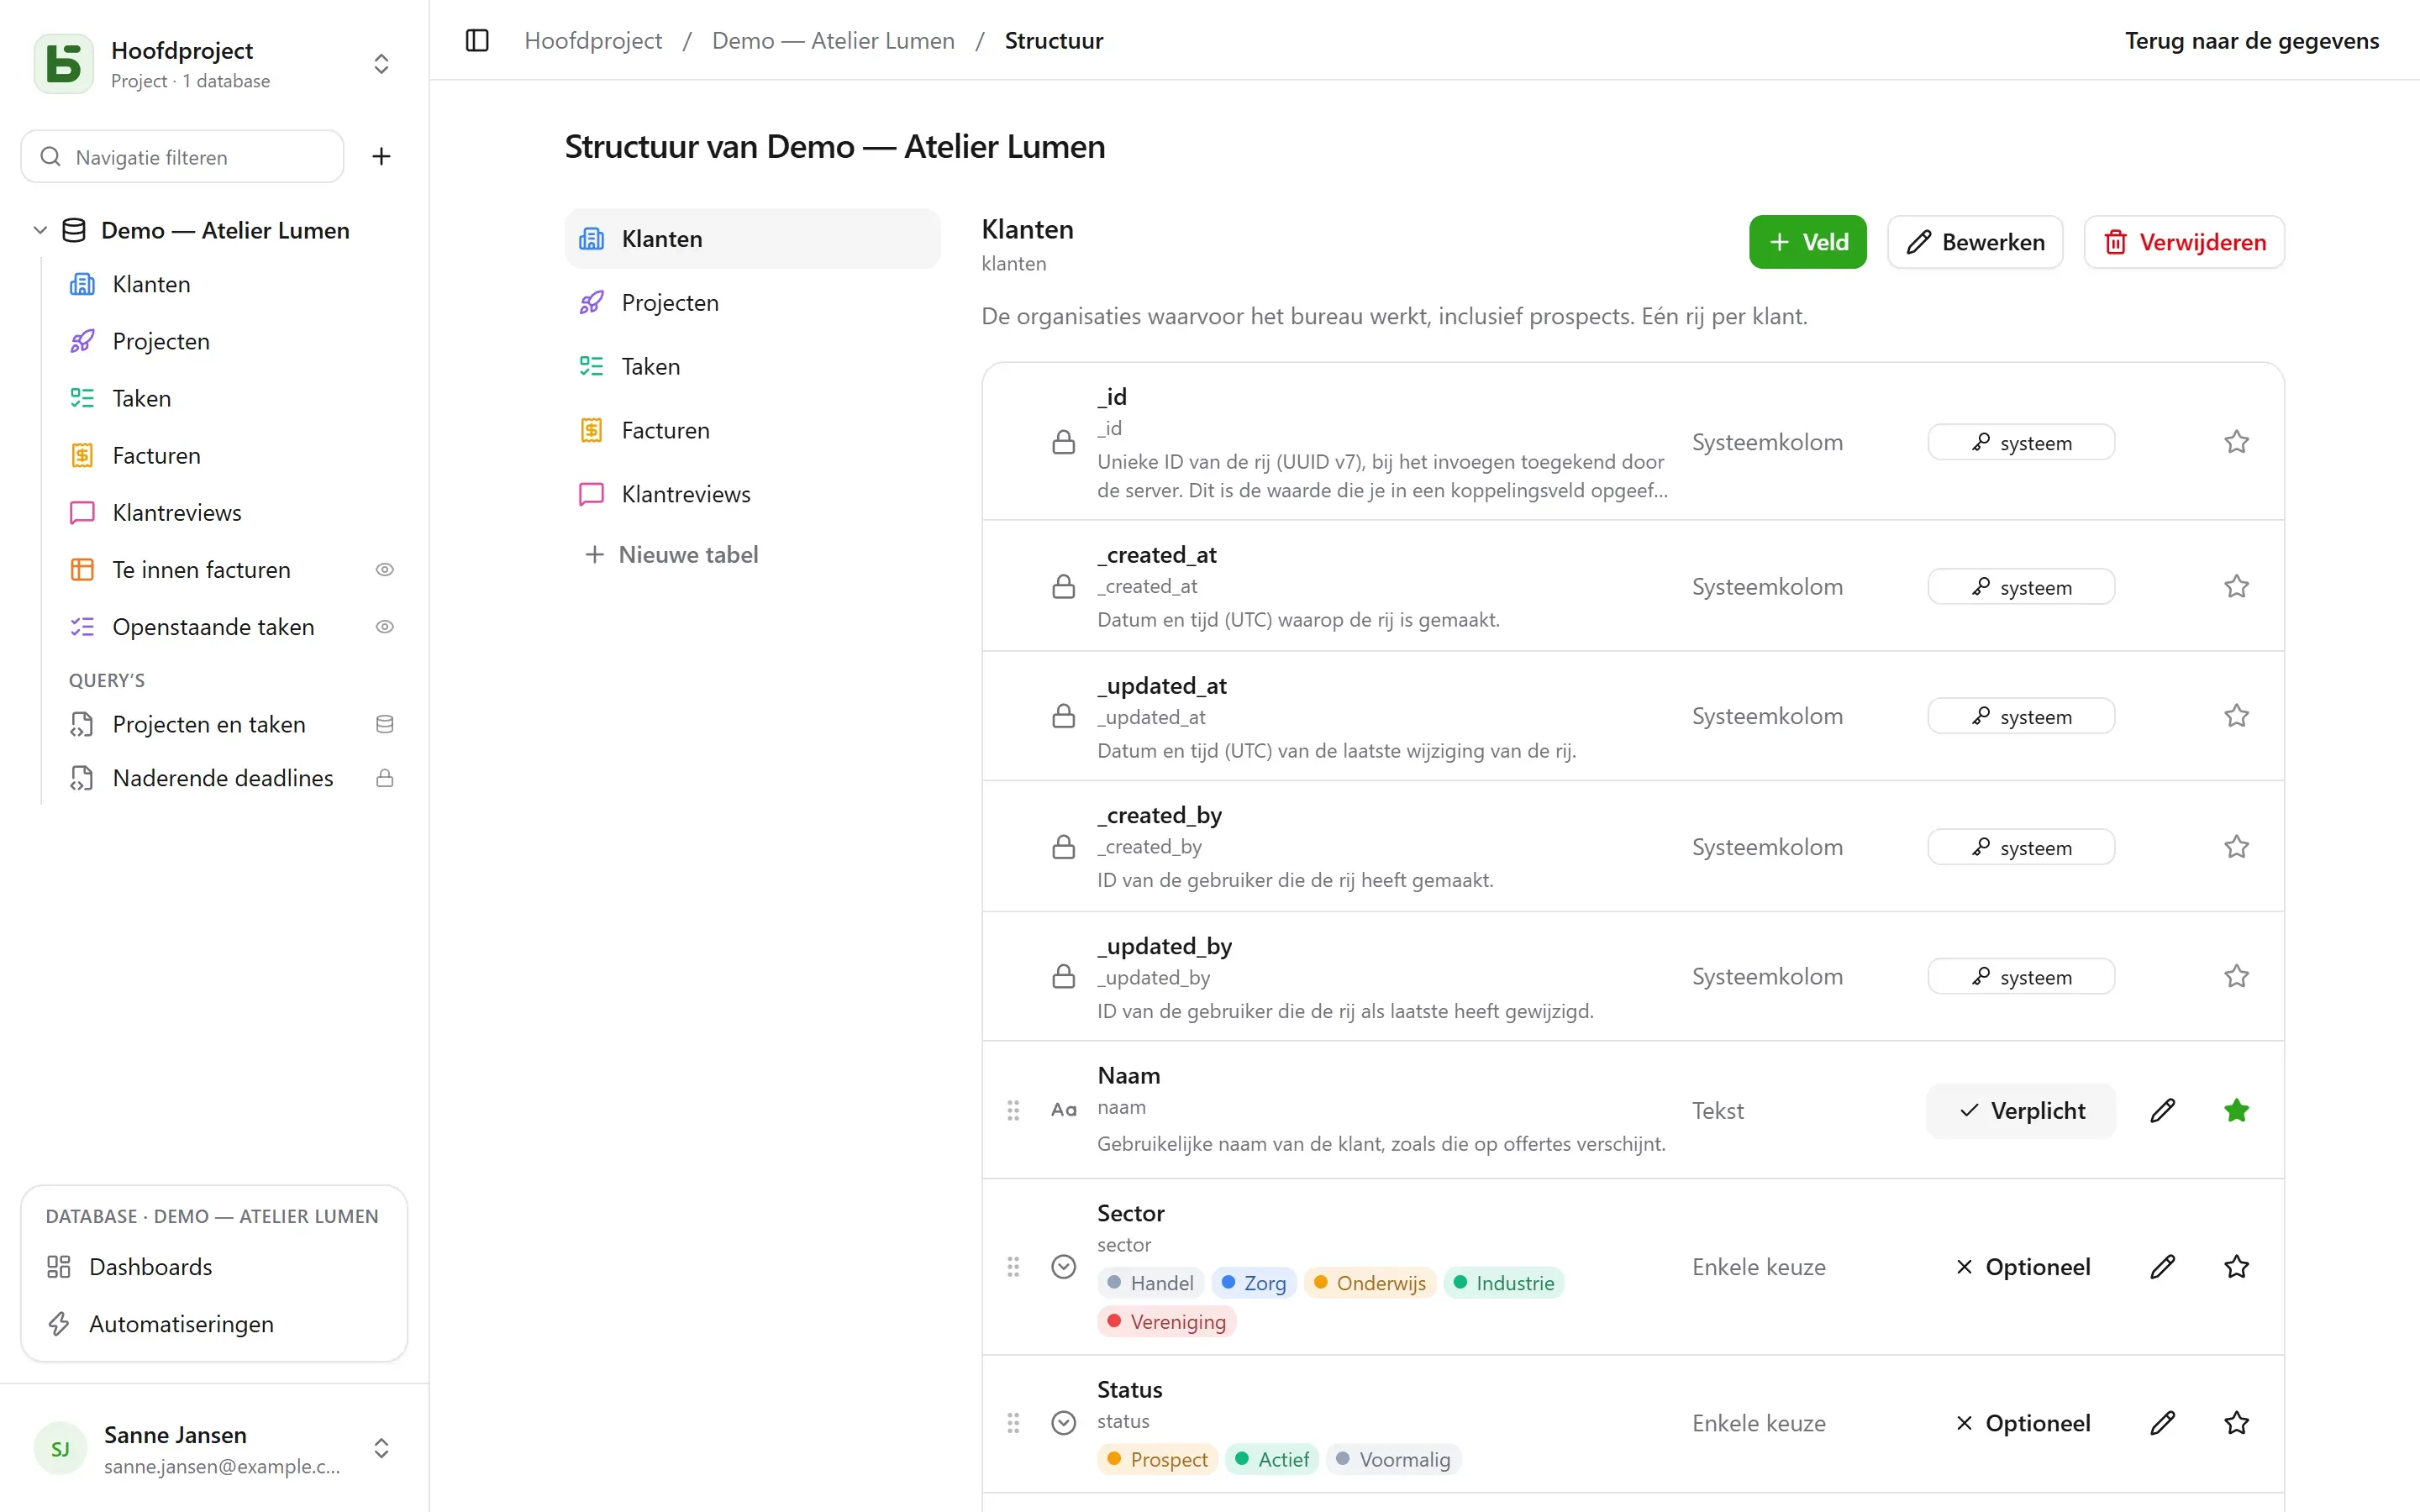Unstar the Naam field
Image resolution: width=2420 pixels, height=1512 pixels.
(2237, 1110)
